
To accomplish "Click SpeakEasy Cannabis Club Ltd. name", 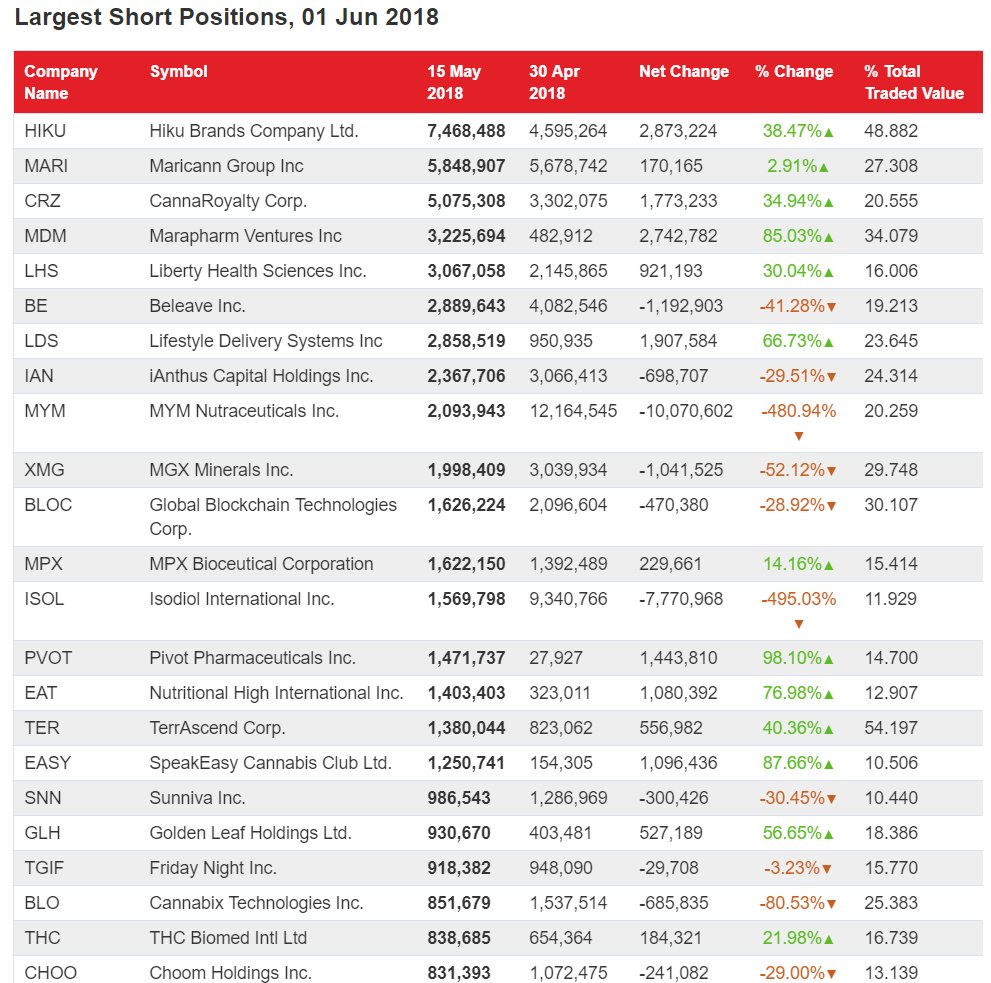I will (x=271, y=763).
